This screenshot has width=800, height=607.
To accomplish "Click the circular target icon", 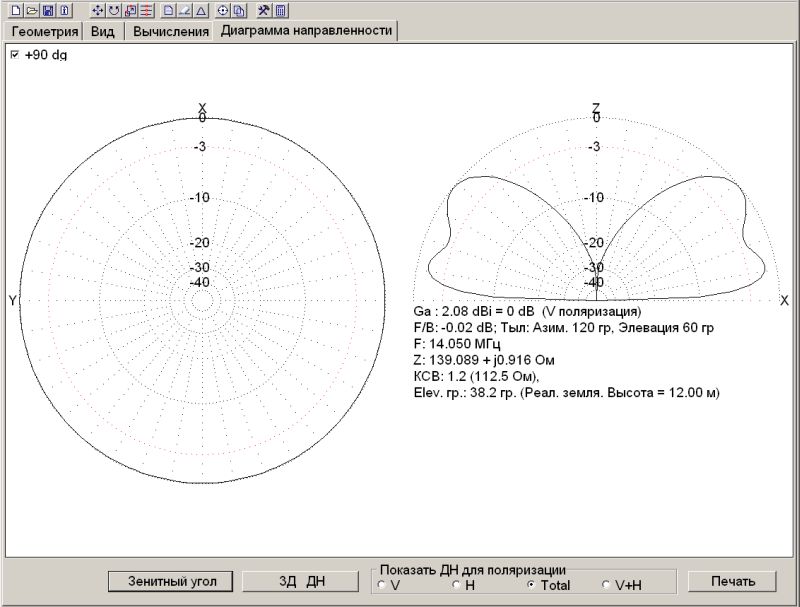I will [223, 10].
